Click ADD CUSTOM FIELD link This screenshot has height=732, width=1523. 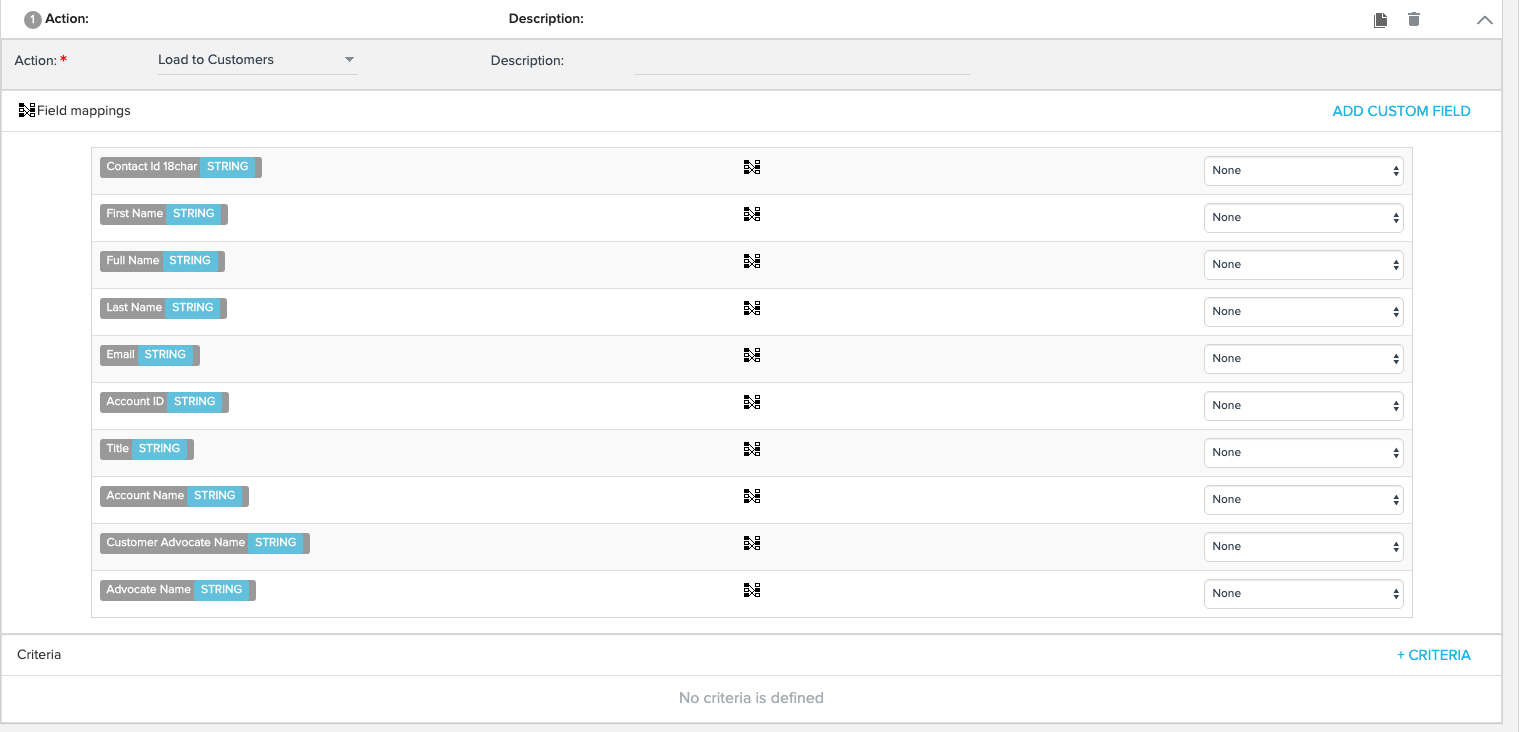(1401, 111)
